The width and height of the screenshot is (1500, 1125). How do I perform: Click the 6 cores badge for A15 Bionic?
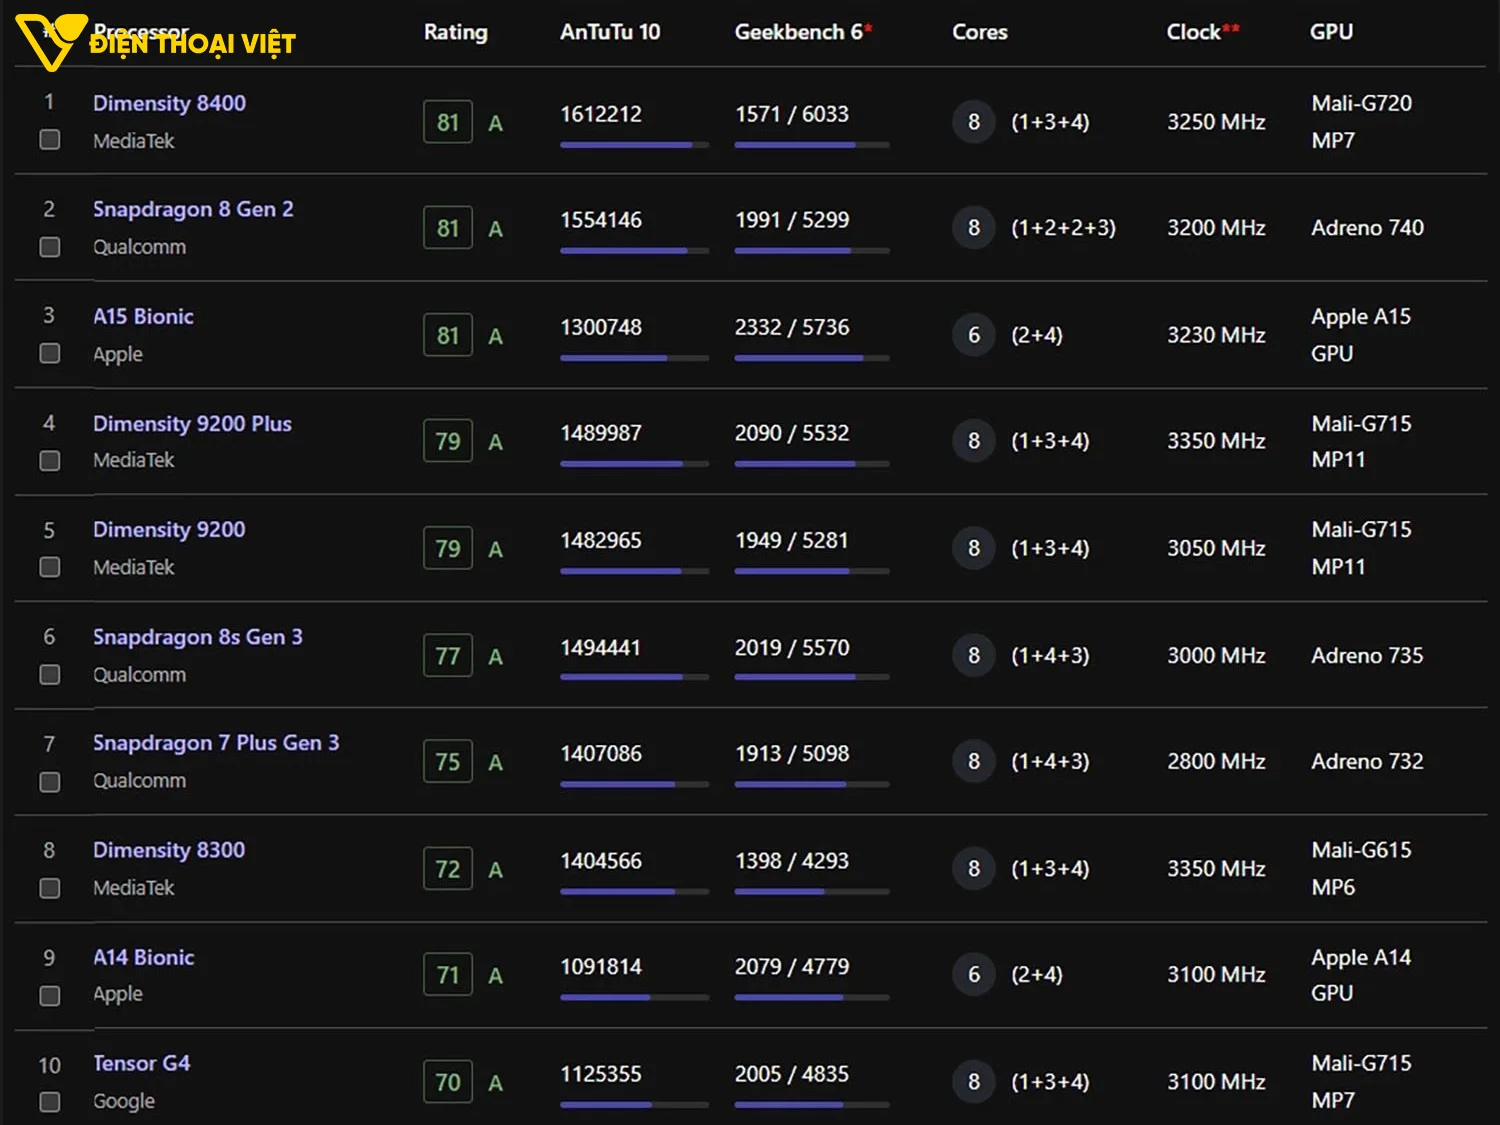coord(973,335)
